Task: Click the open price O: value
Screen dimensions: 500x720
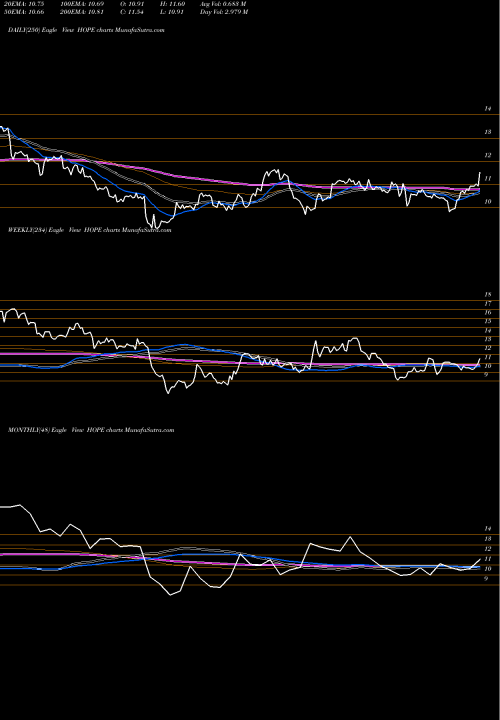Action: pyautogui.click(x=131, y=4)
